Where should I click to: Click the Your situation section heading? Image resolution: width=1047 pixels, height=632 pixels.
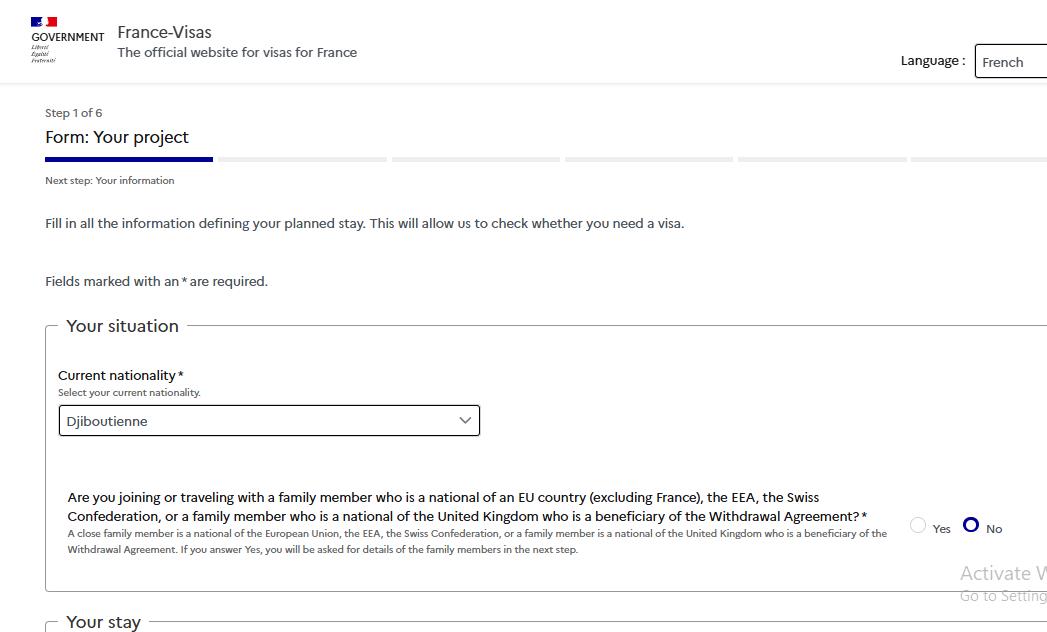tap(122, 326)
